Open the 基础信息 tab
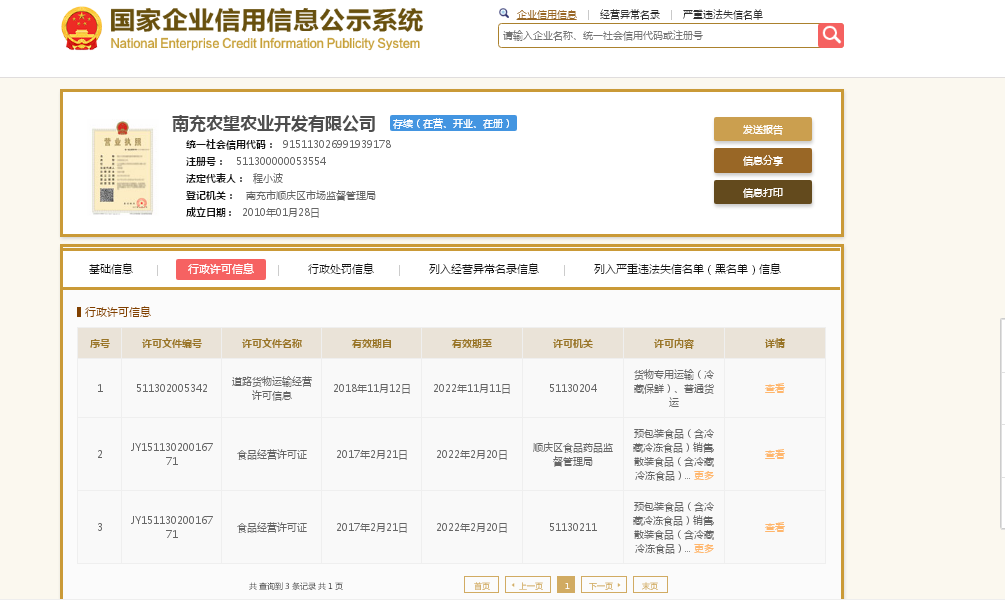The height and width of the screenshot is (602, 1005). 111,269
